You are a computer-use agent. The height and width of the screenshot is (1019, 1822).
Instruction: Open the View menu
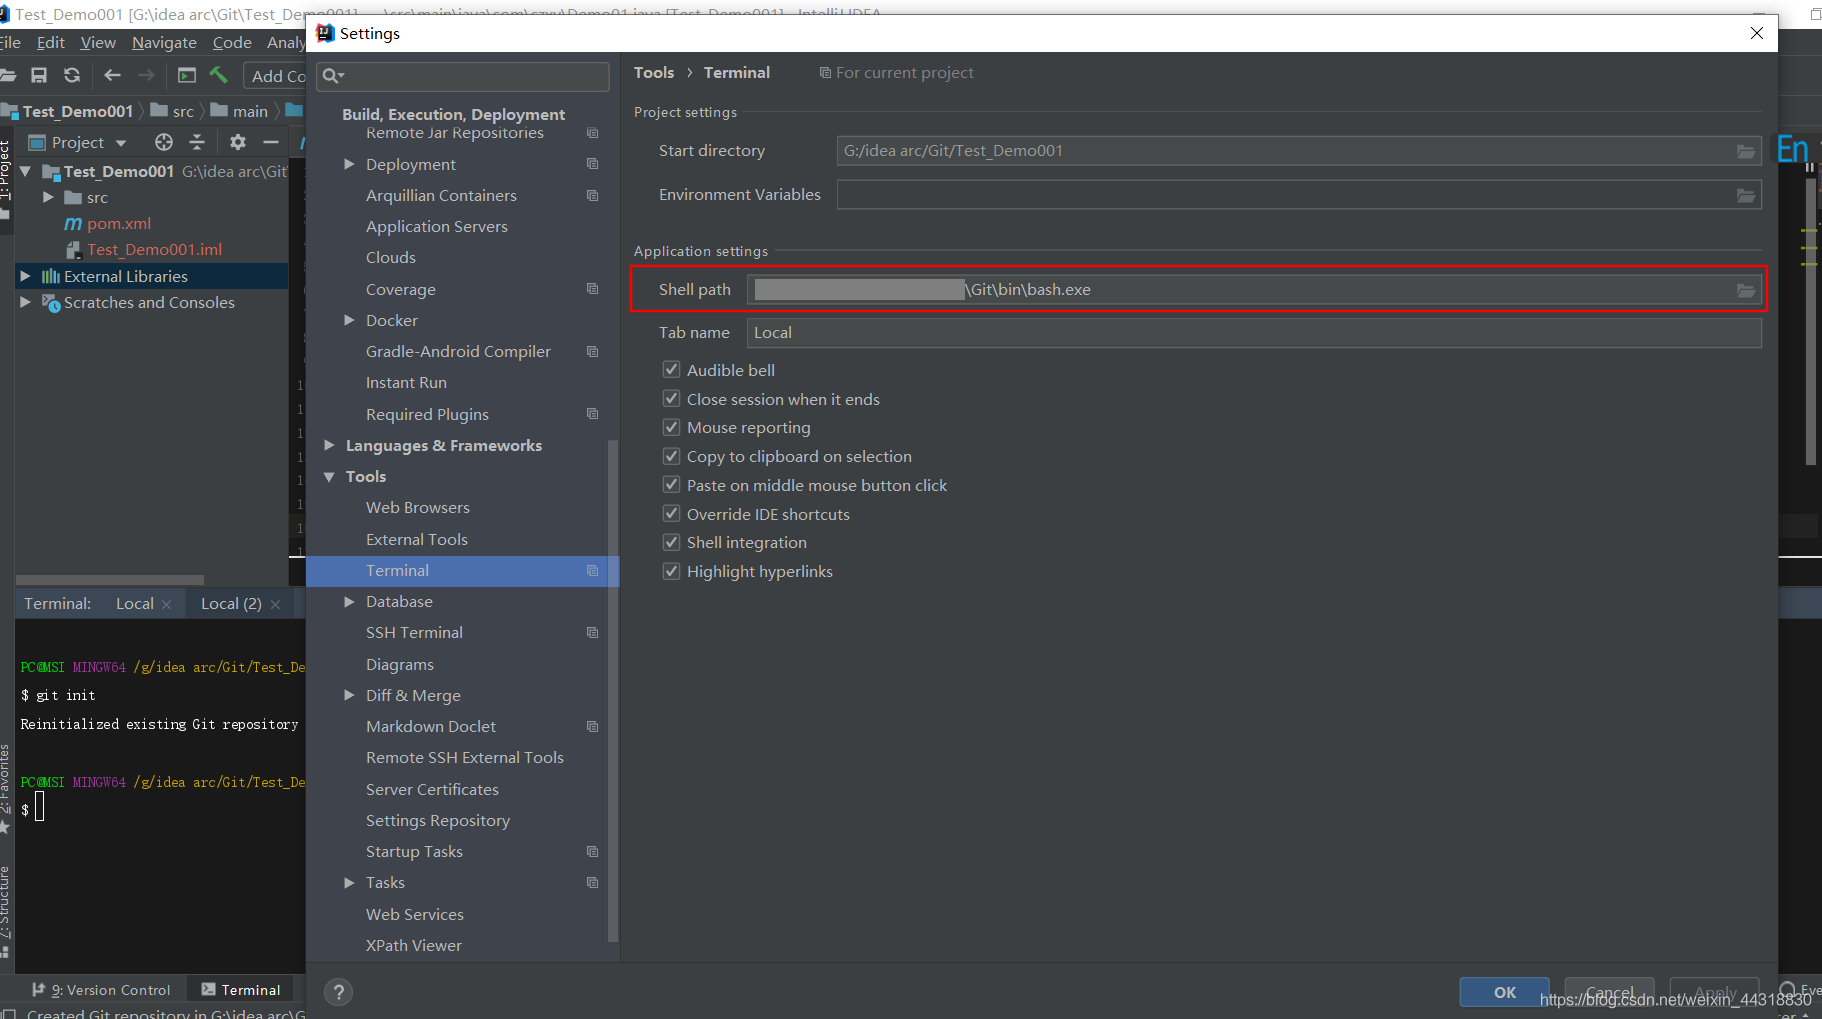[98, 43]
